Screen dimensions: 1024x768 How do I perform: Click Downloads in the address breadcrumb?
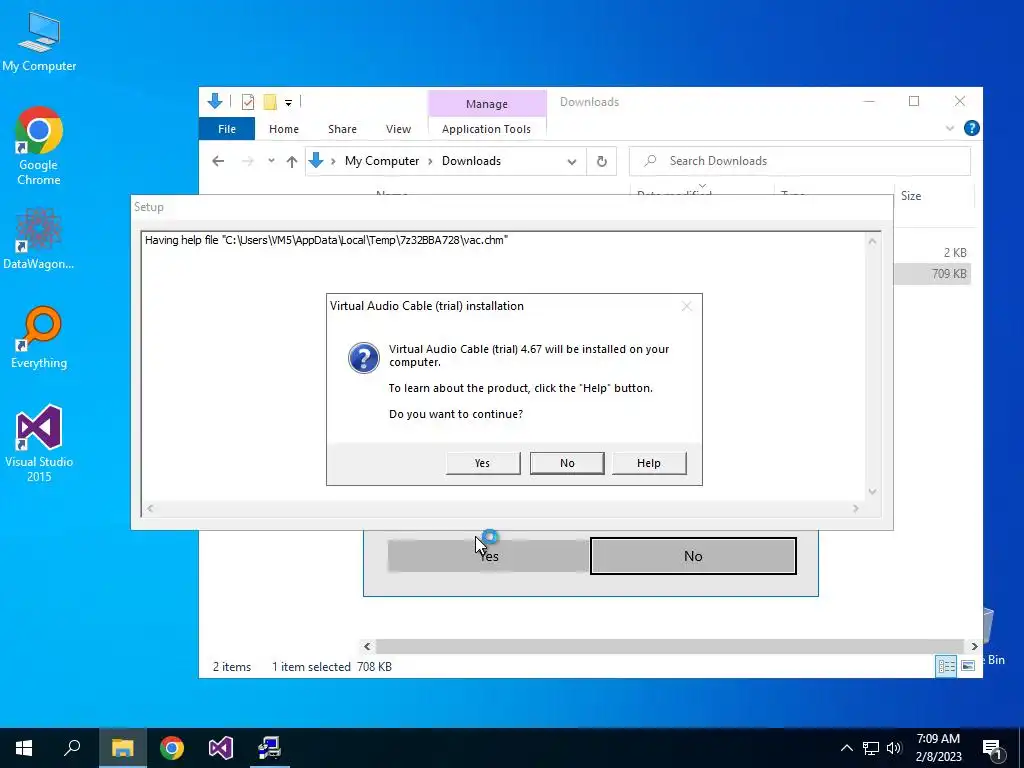pos(472,161)
